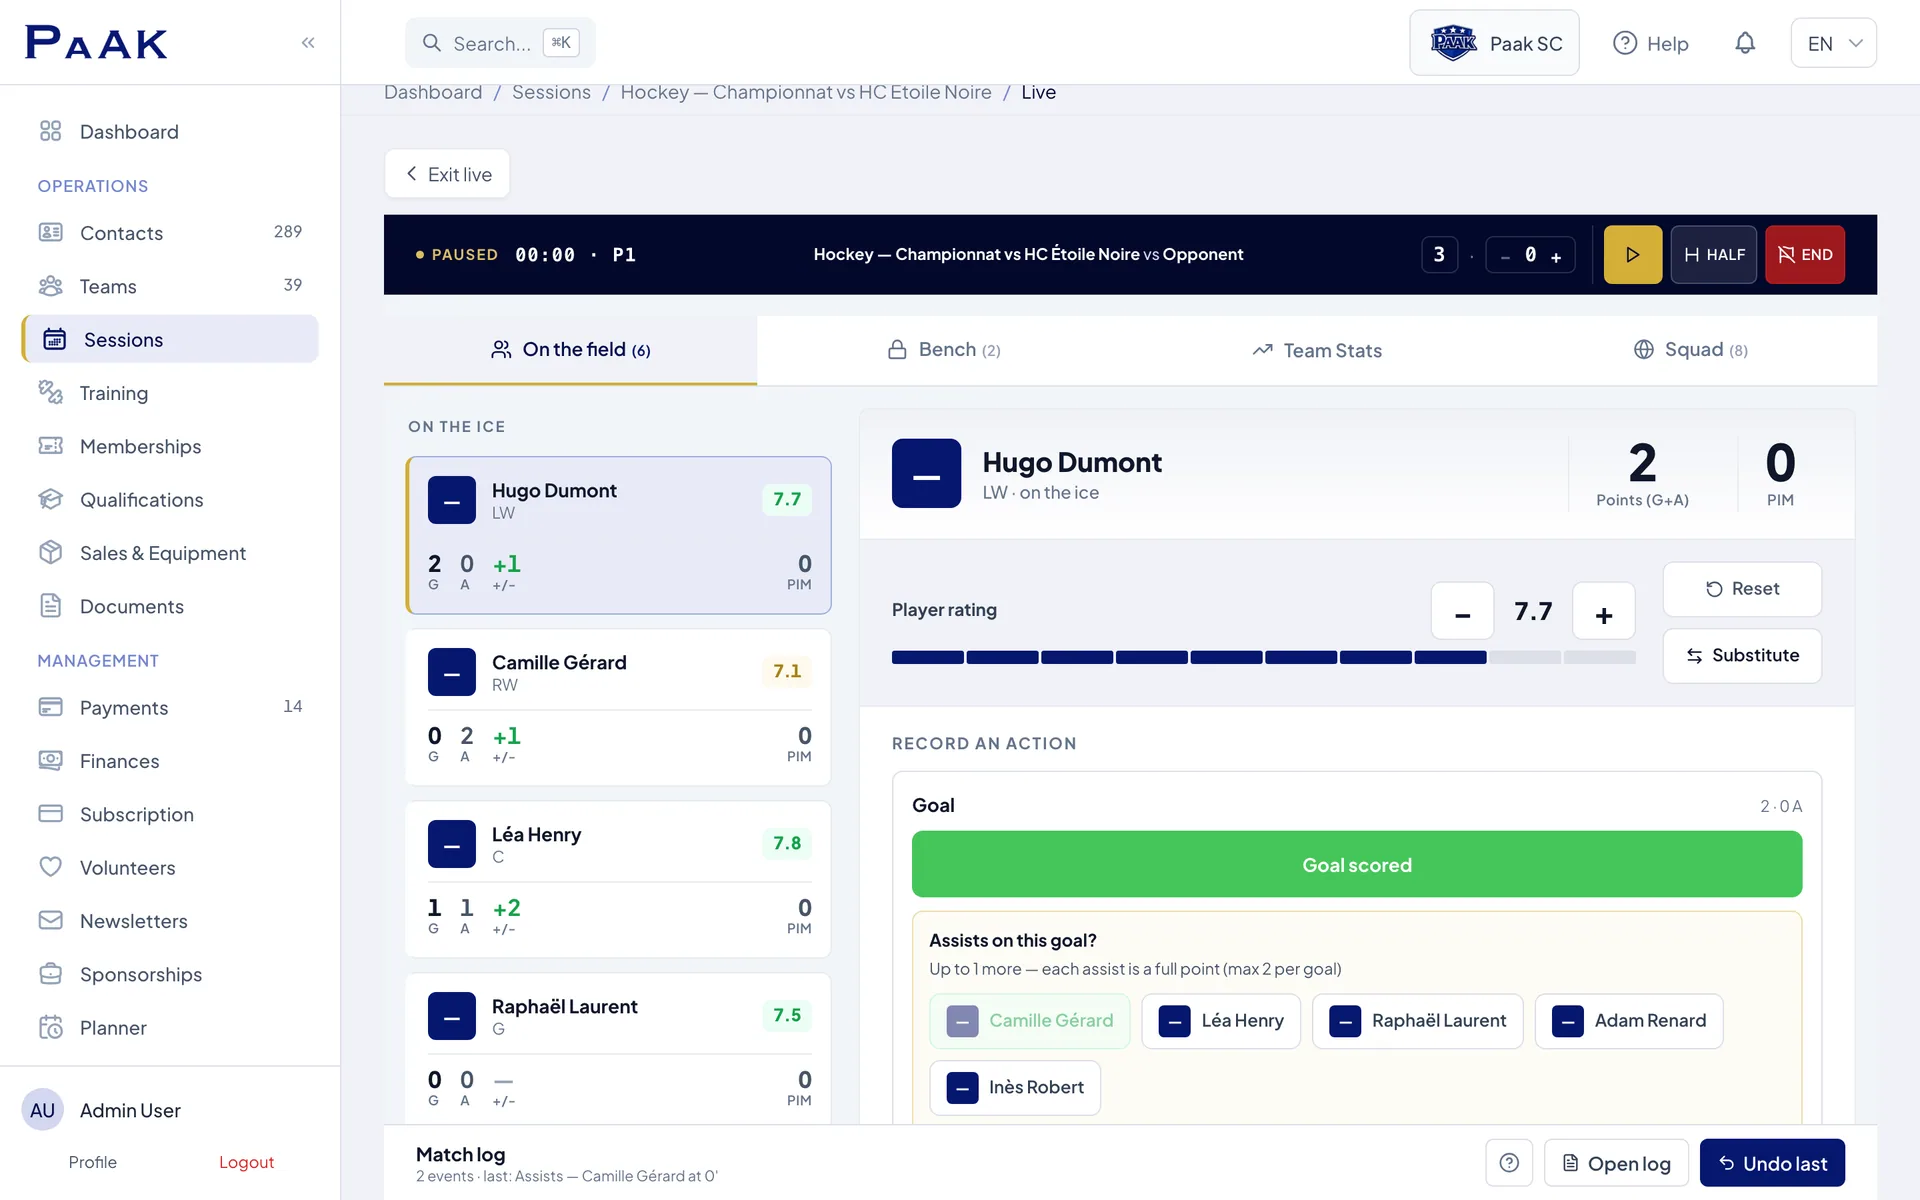Toggle Léa Henry assist chip
Screen dimensions: 1920x1200
click(x=1220, y=1021)
